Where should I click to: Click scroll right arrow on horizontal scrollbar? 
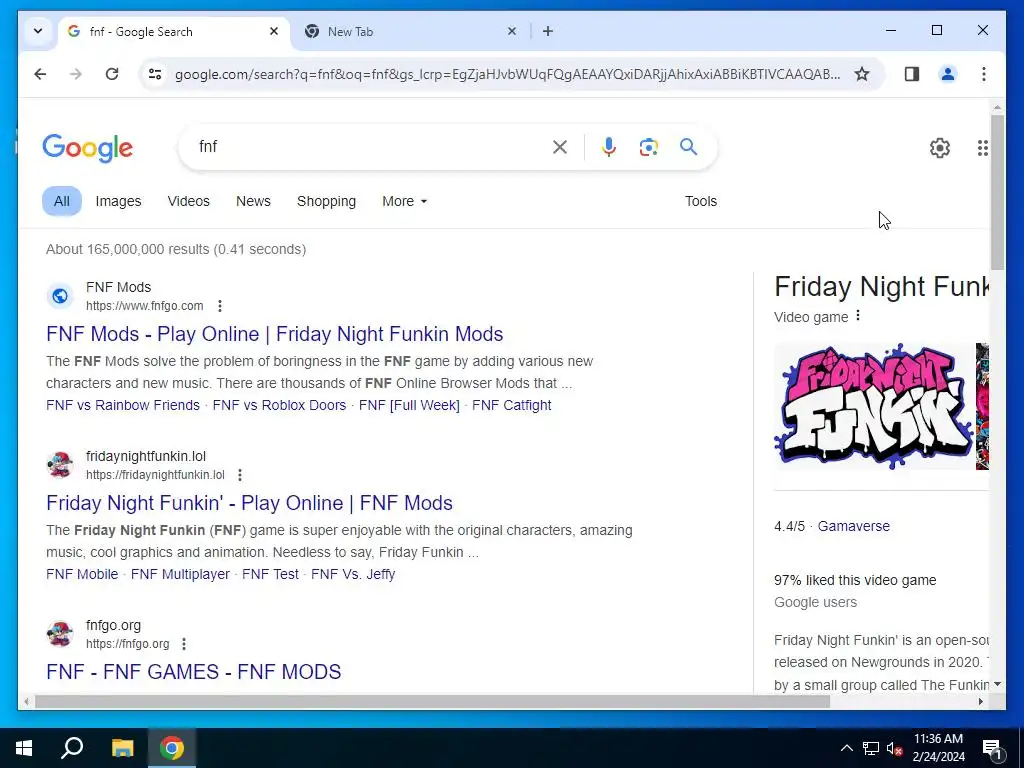point(981,701)
